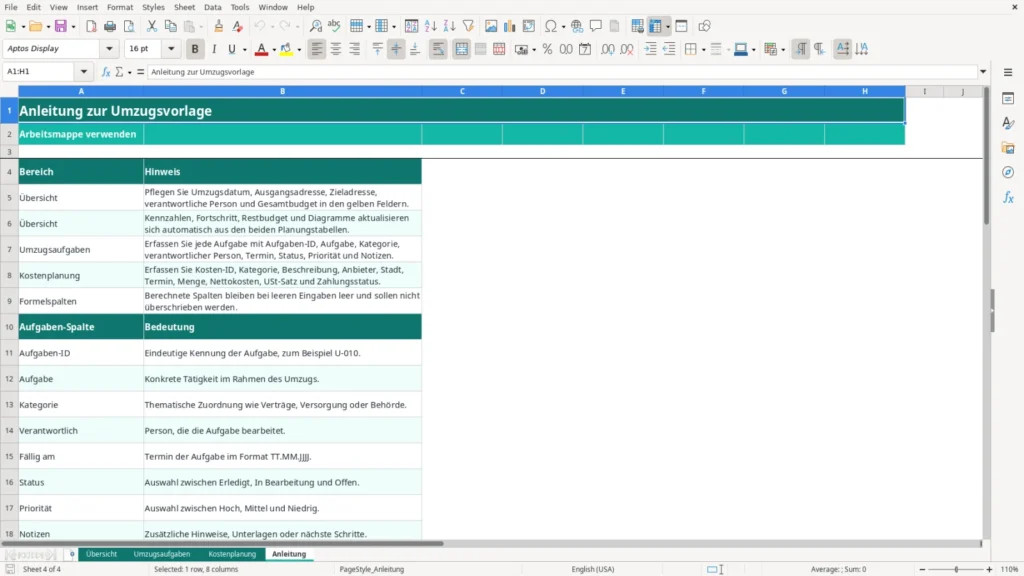Open Font Name dropdown arrow
This screenshot has height=576, width=1024.
click(x=109, y=48)
